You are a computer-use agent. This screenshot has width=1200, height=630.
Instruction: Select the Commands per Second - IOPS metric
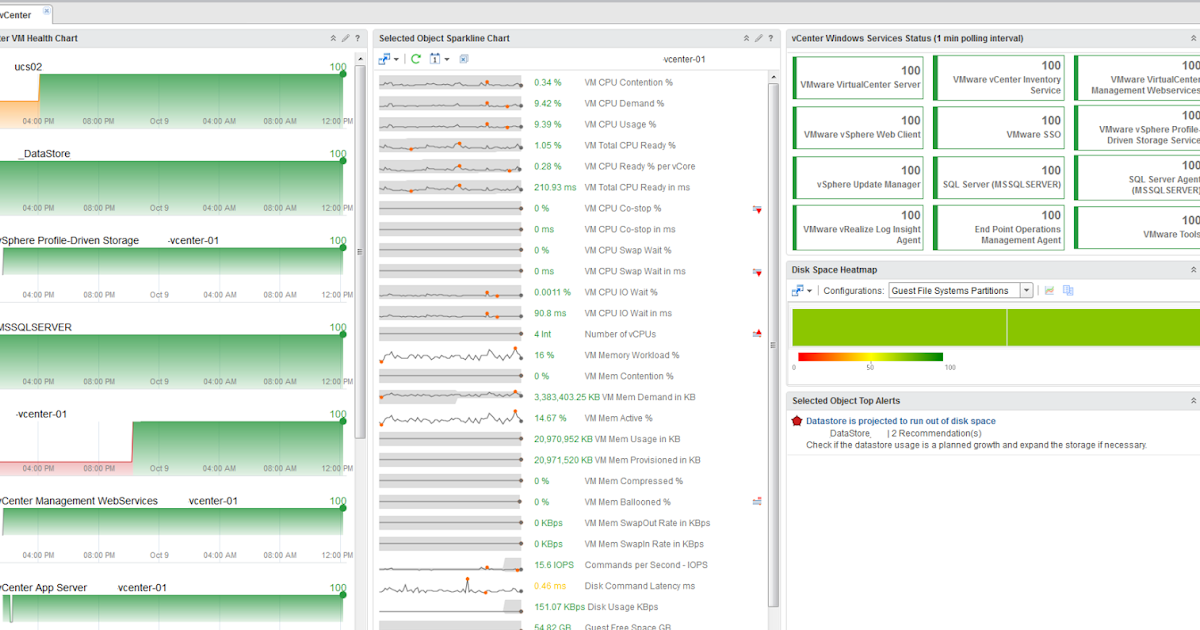[x=646, y=565]
